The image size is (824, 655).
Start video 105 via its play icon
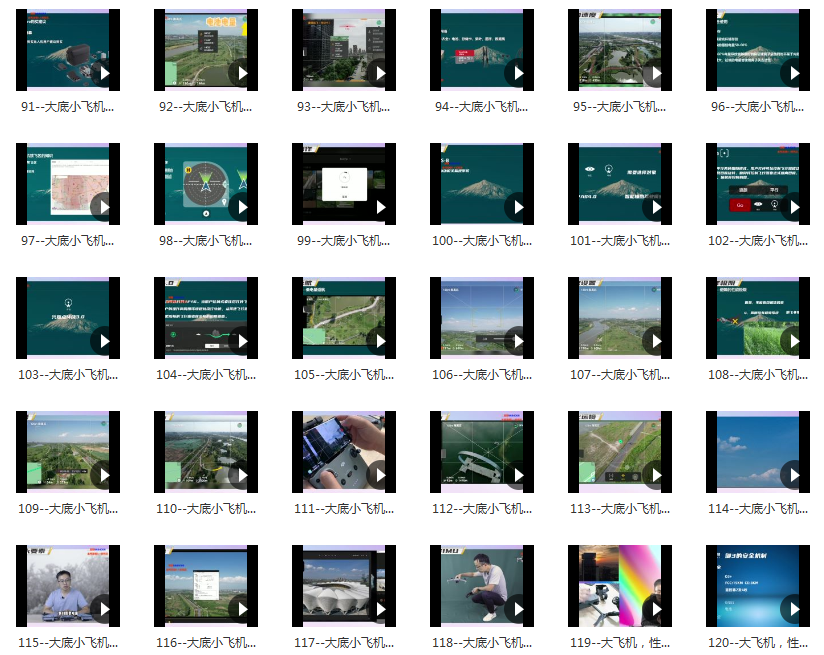(379, 341)
